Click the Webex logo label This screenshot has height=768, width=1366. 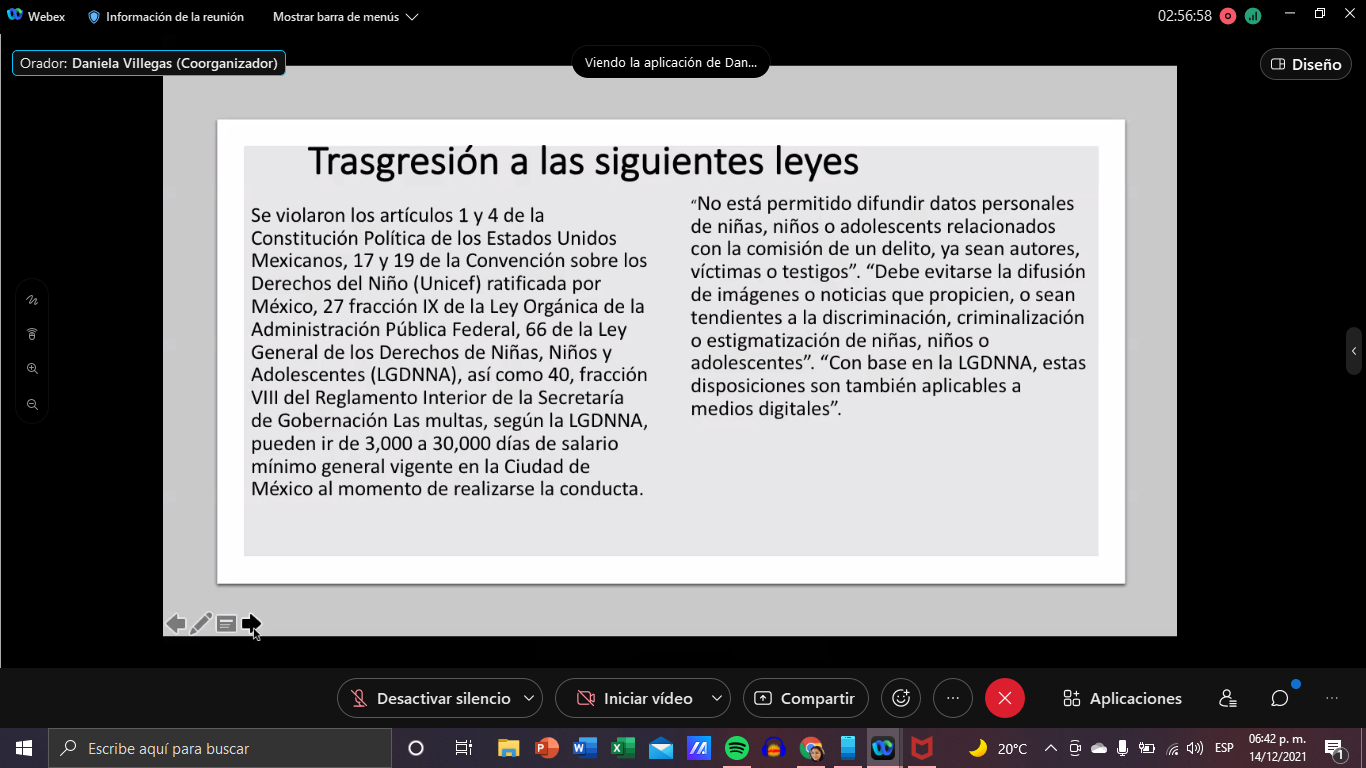35,16
